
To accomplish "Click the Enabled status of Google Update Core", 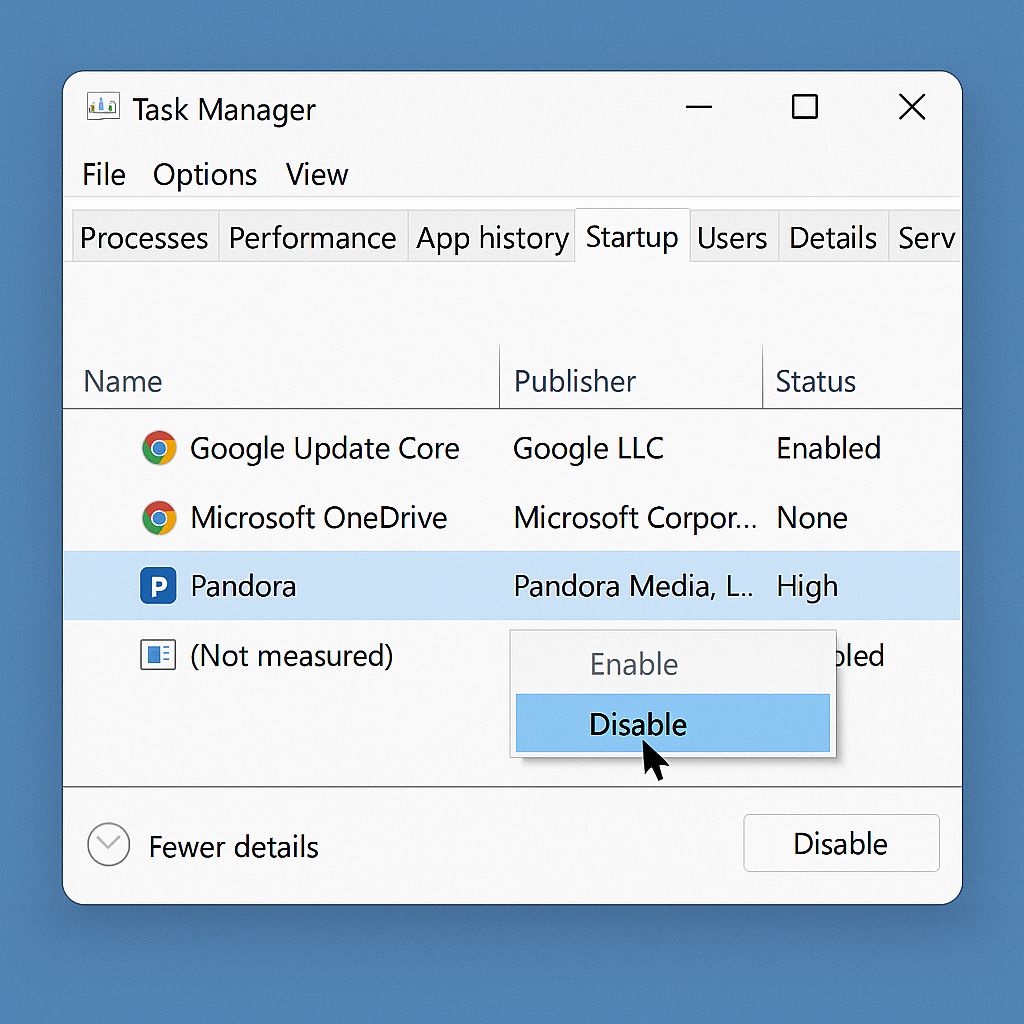I will point(829,449).
